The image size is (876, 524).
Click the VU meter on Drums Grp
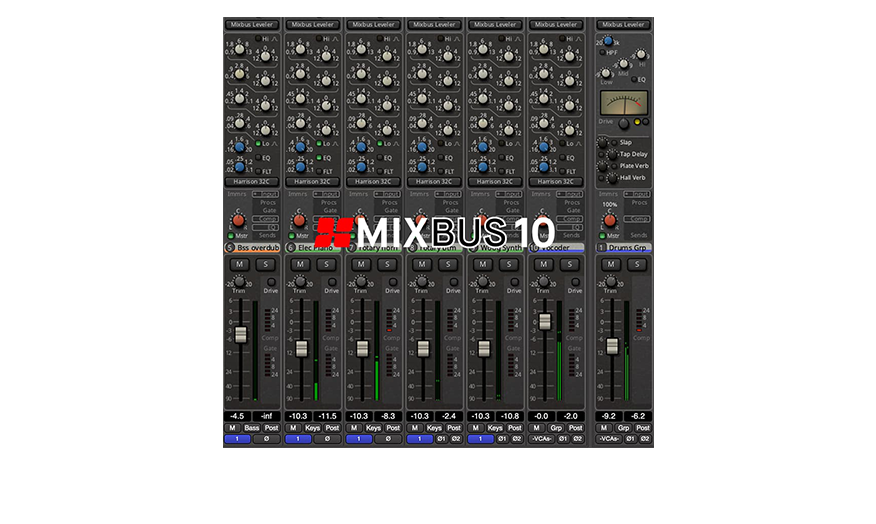point(624,103)
